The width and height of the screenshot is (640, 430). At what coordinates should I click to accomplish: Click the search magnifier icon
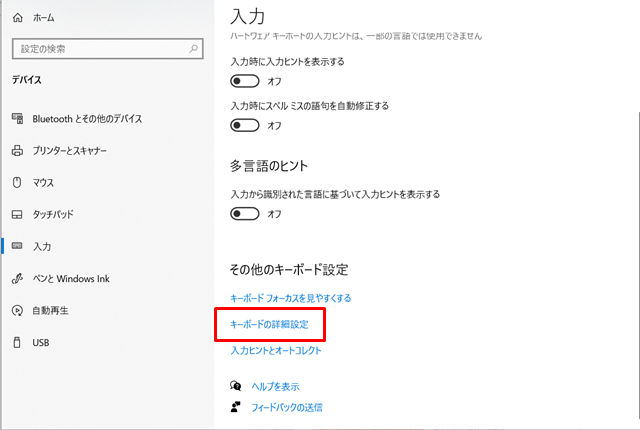(193, 49)
